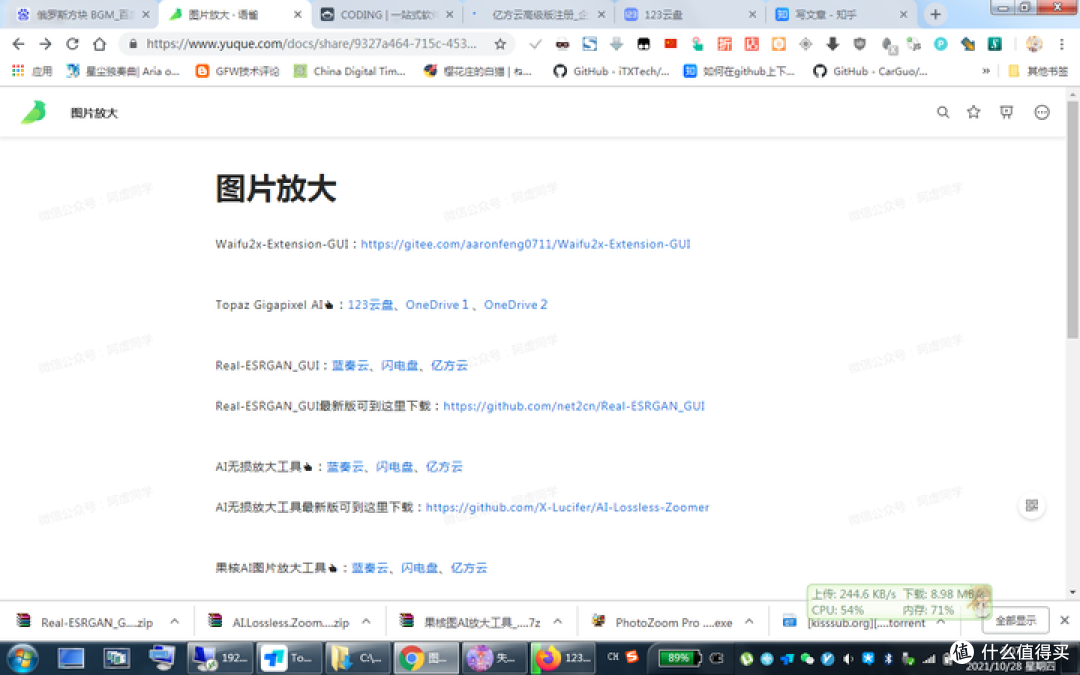Open the overflow bookmarks chevron
The image size is (1080, 675).
pyautogui.click(x=985, y=70)
